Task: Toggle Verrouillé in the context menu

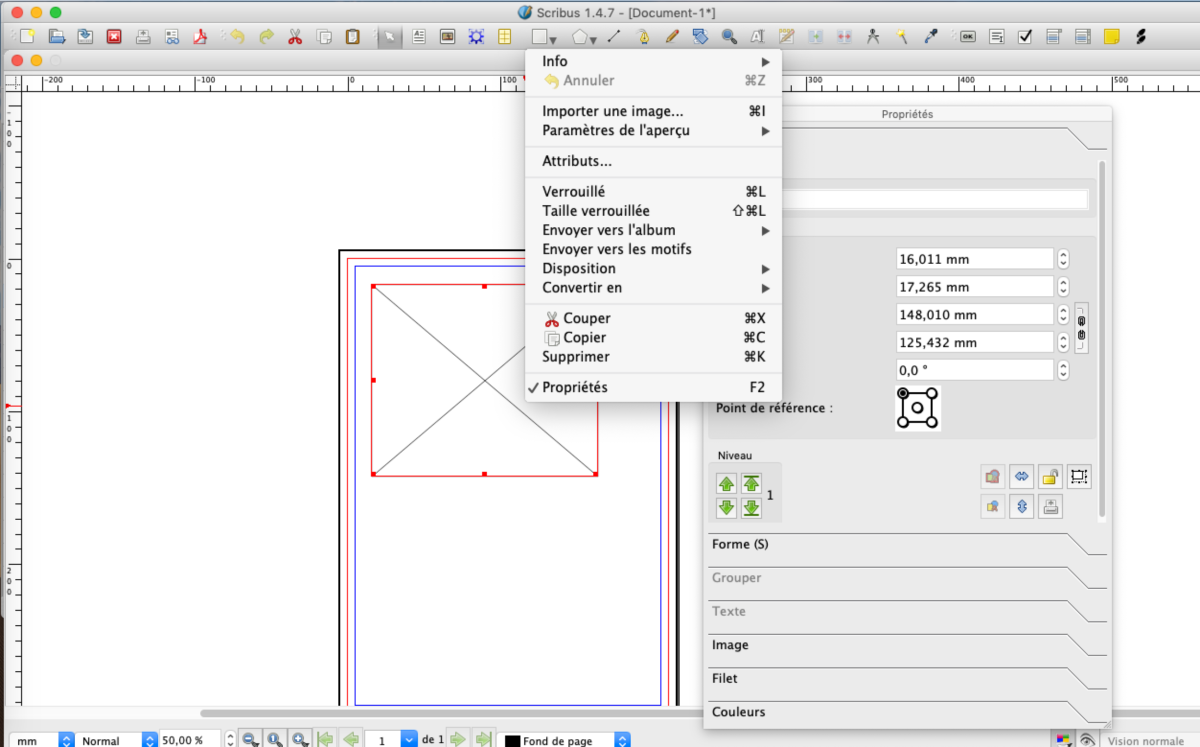Action: [573, 191]
